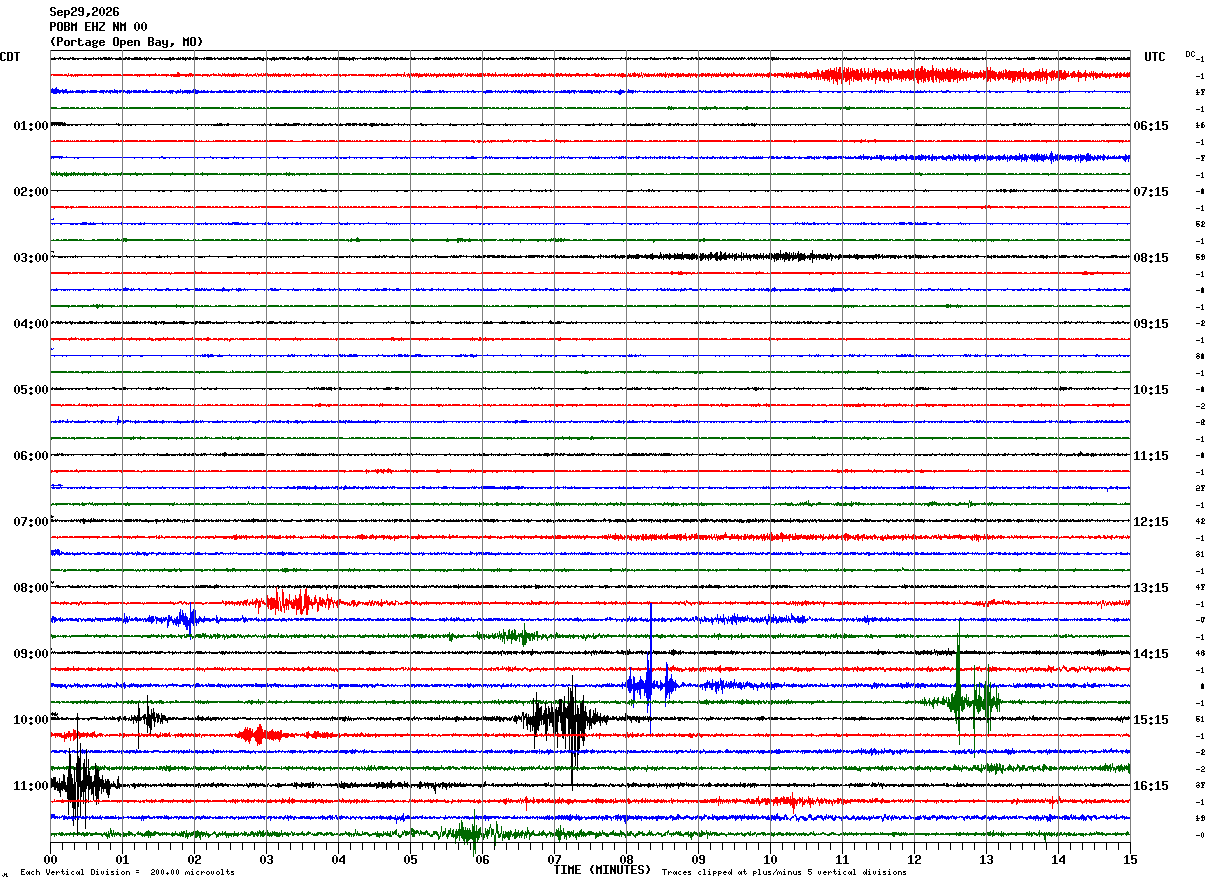Click the minute 15 tick on time axis

(1130, 859)
